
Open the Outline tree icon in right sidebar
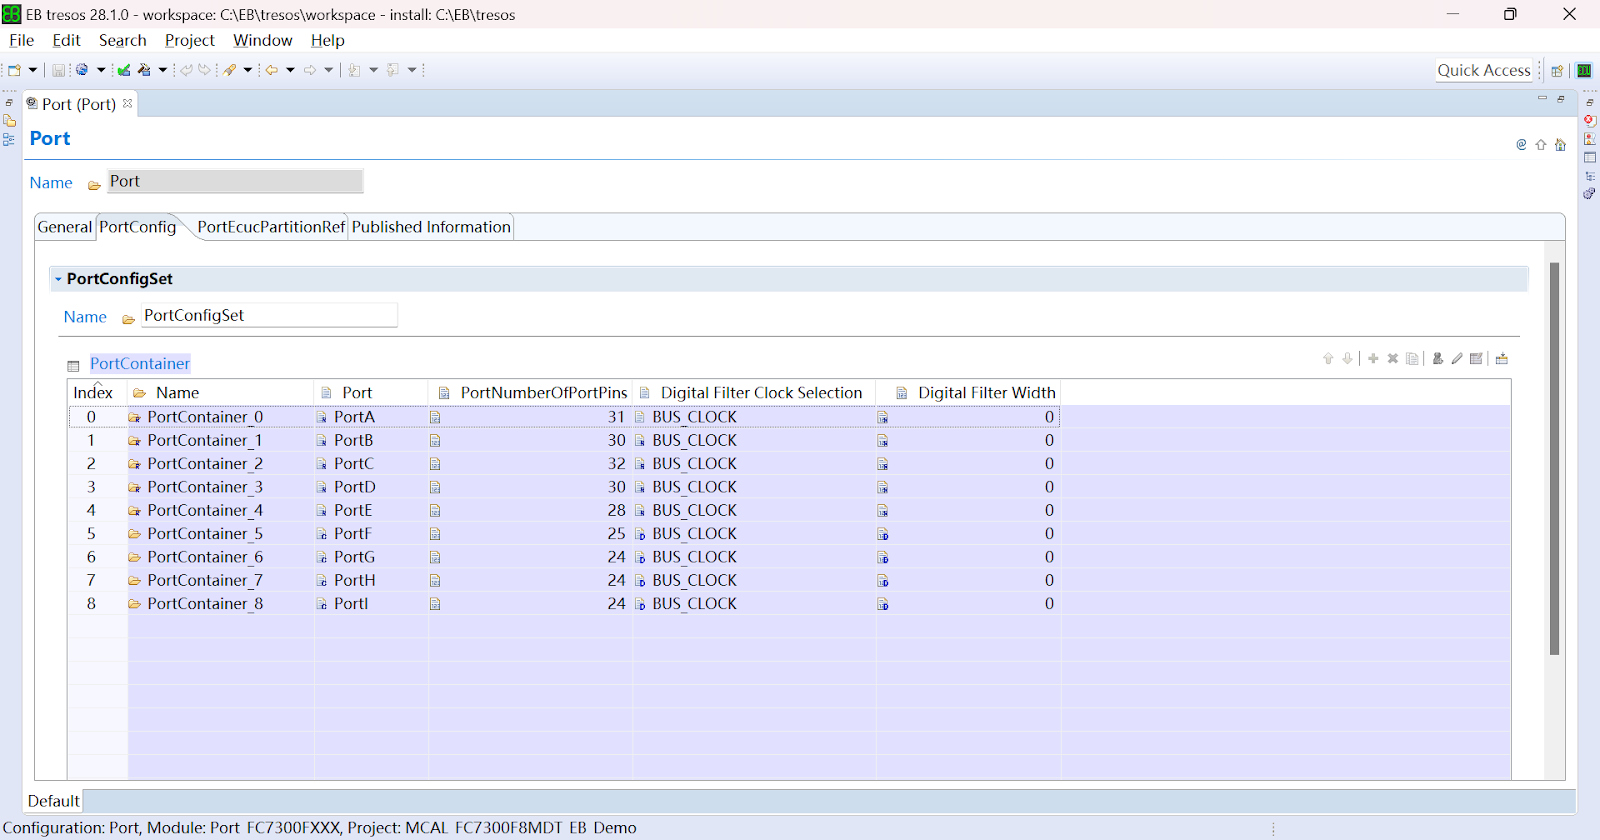[x=1590, y=176]
